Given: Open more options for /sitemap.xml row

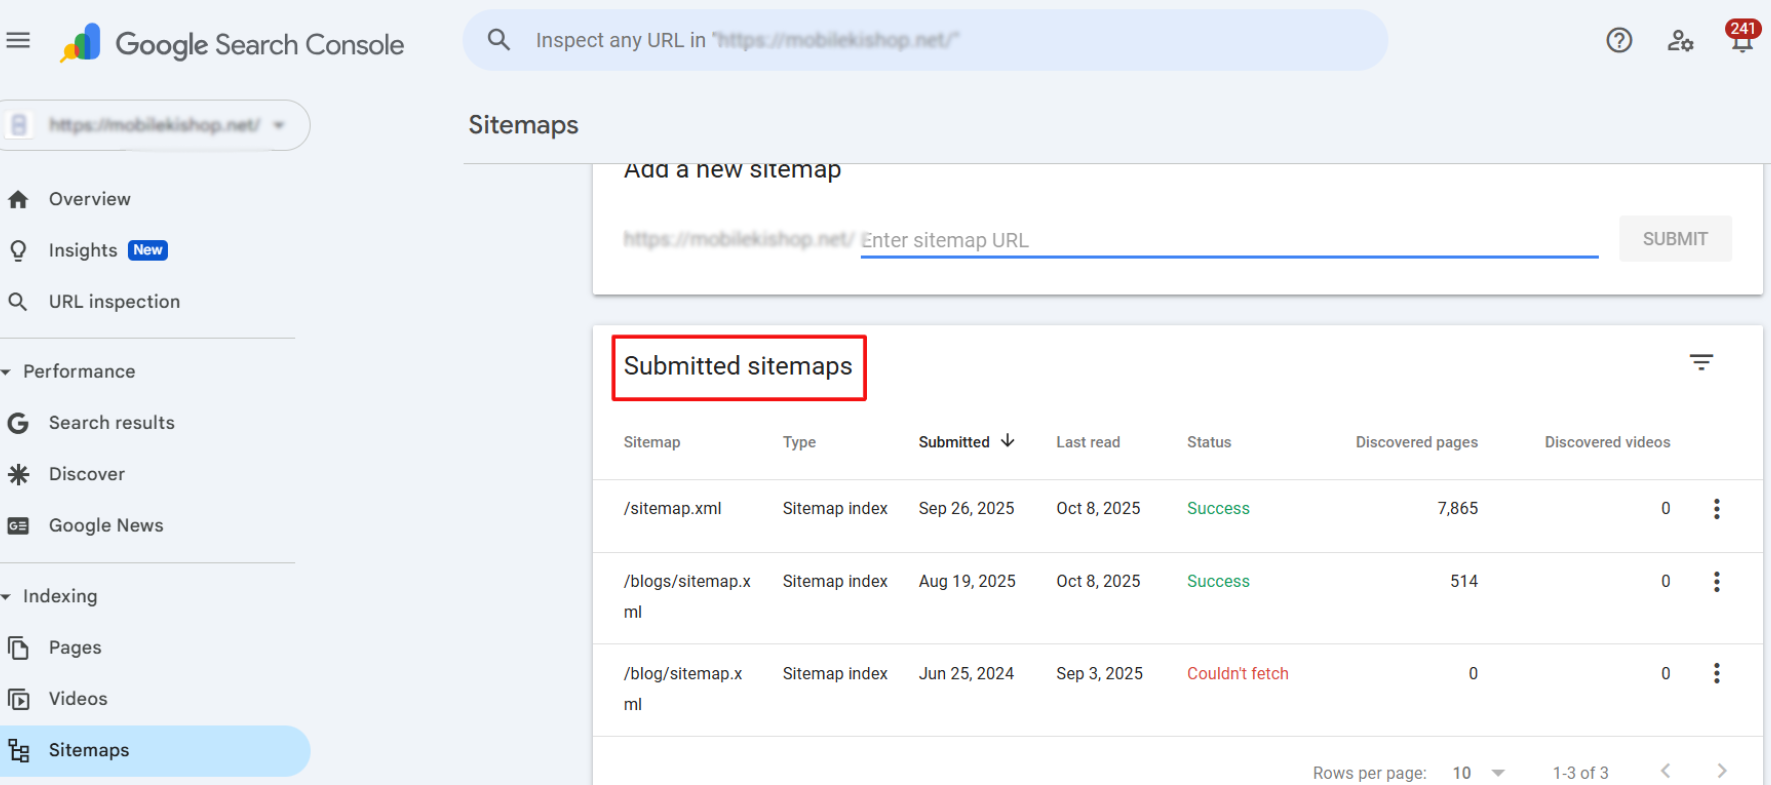Looking at the screenshot, I should (1716, 509).
